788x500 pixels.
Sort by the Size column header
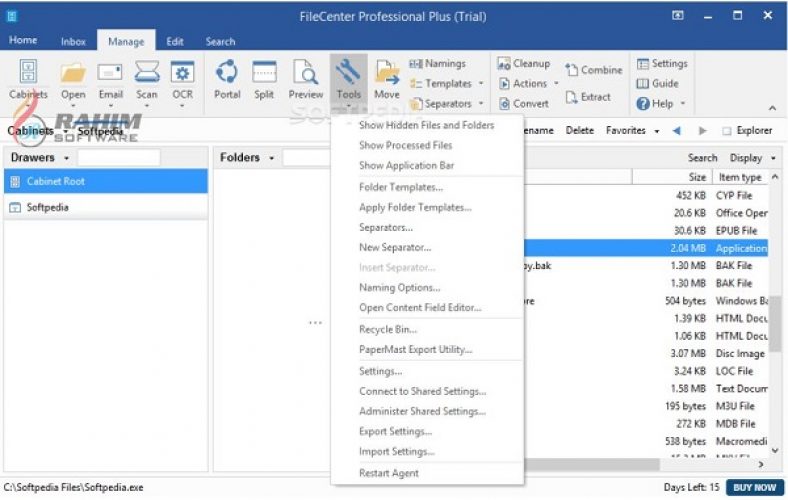pos(671,177)
